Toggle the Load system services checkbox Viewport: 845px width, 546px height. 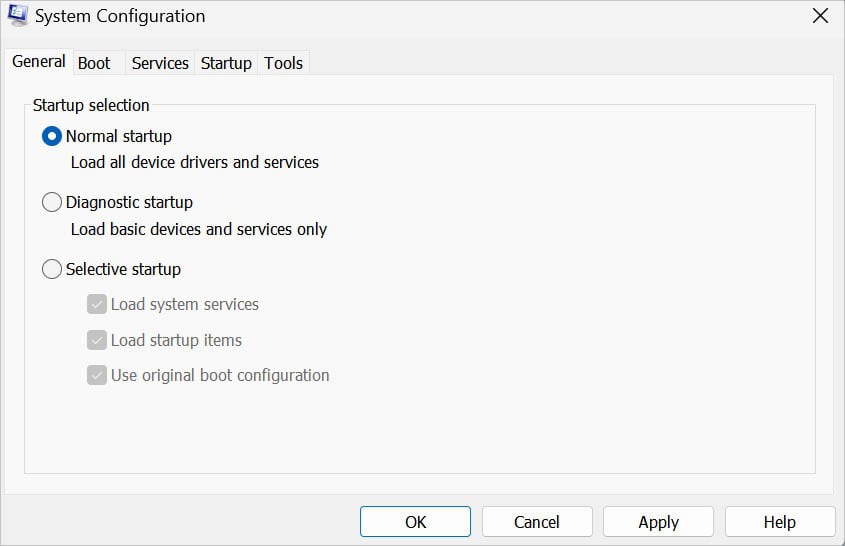click(x=97, y=304)
